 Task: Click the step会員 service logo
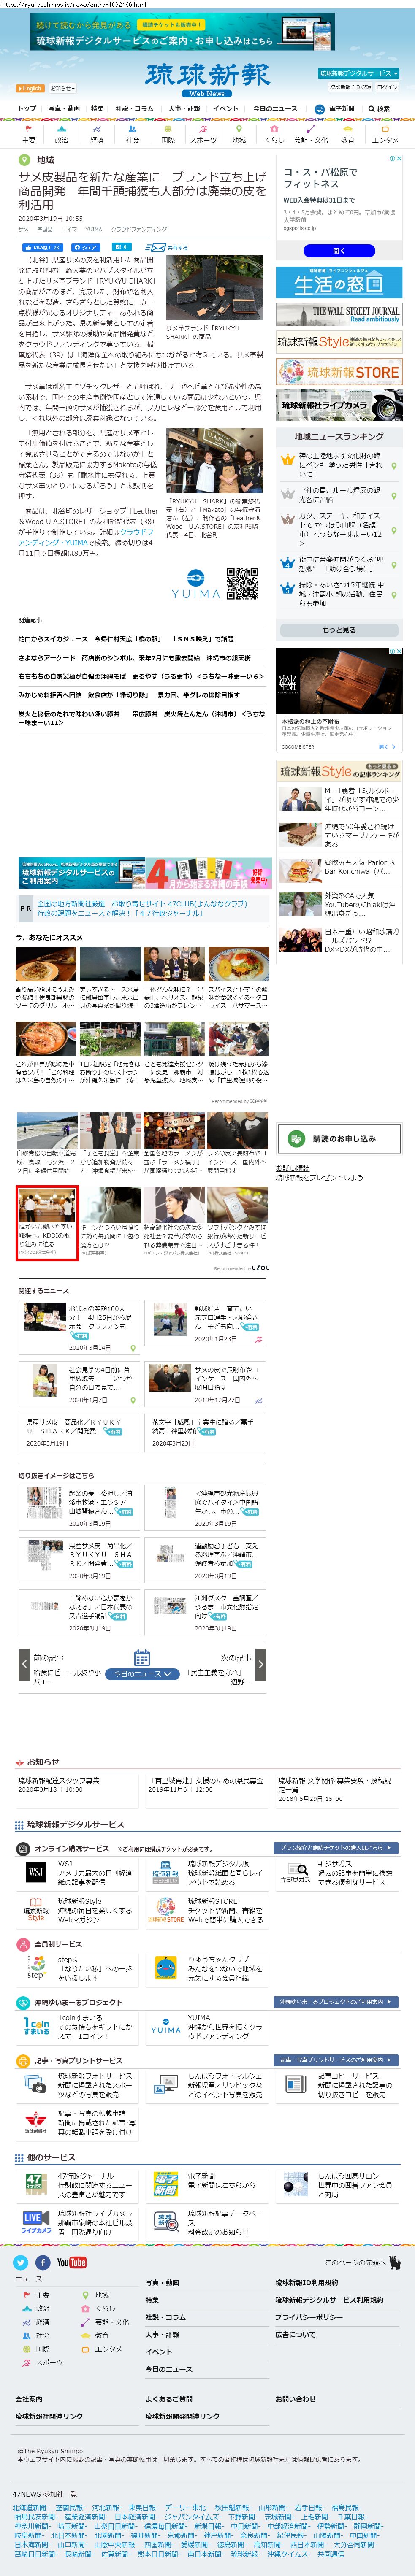pos(36,1967)
